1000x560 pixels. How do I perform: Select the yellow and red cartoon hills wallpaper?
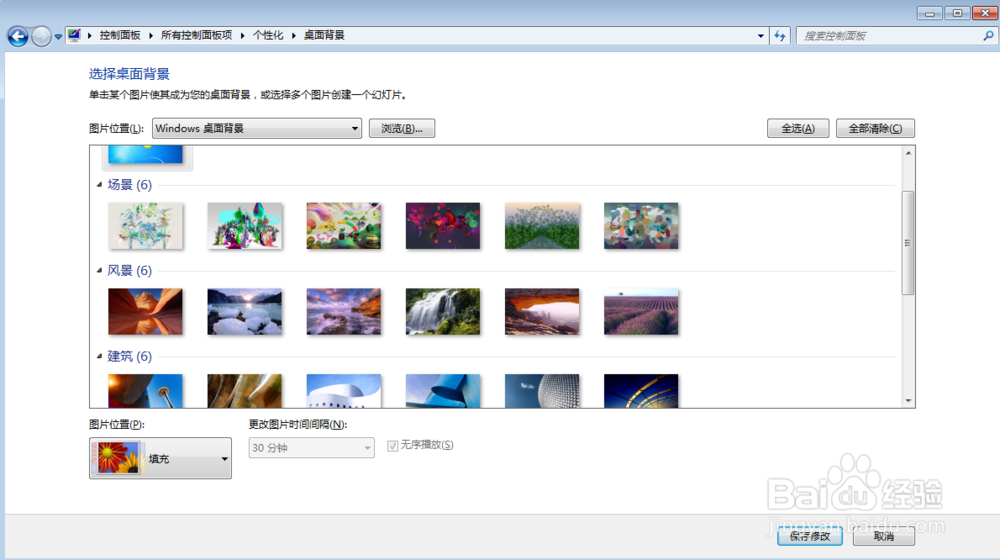click(x=344, y=226)
